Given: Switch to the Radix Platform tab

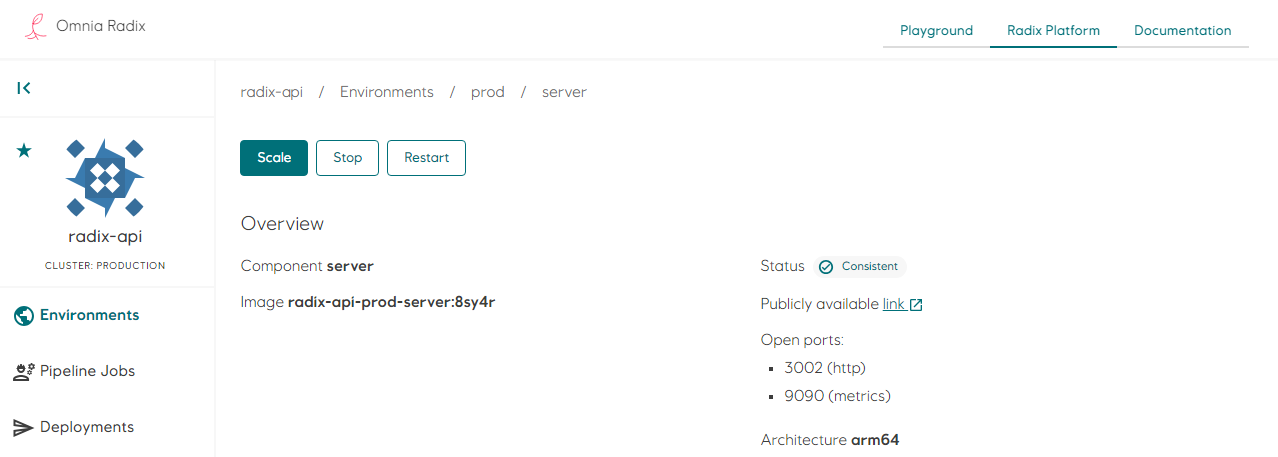Looking at the screenshot, I should point(1053,30).
